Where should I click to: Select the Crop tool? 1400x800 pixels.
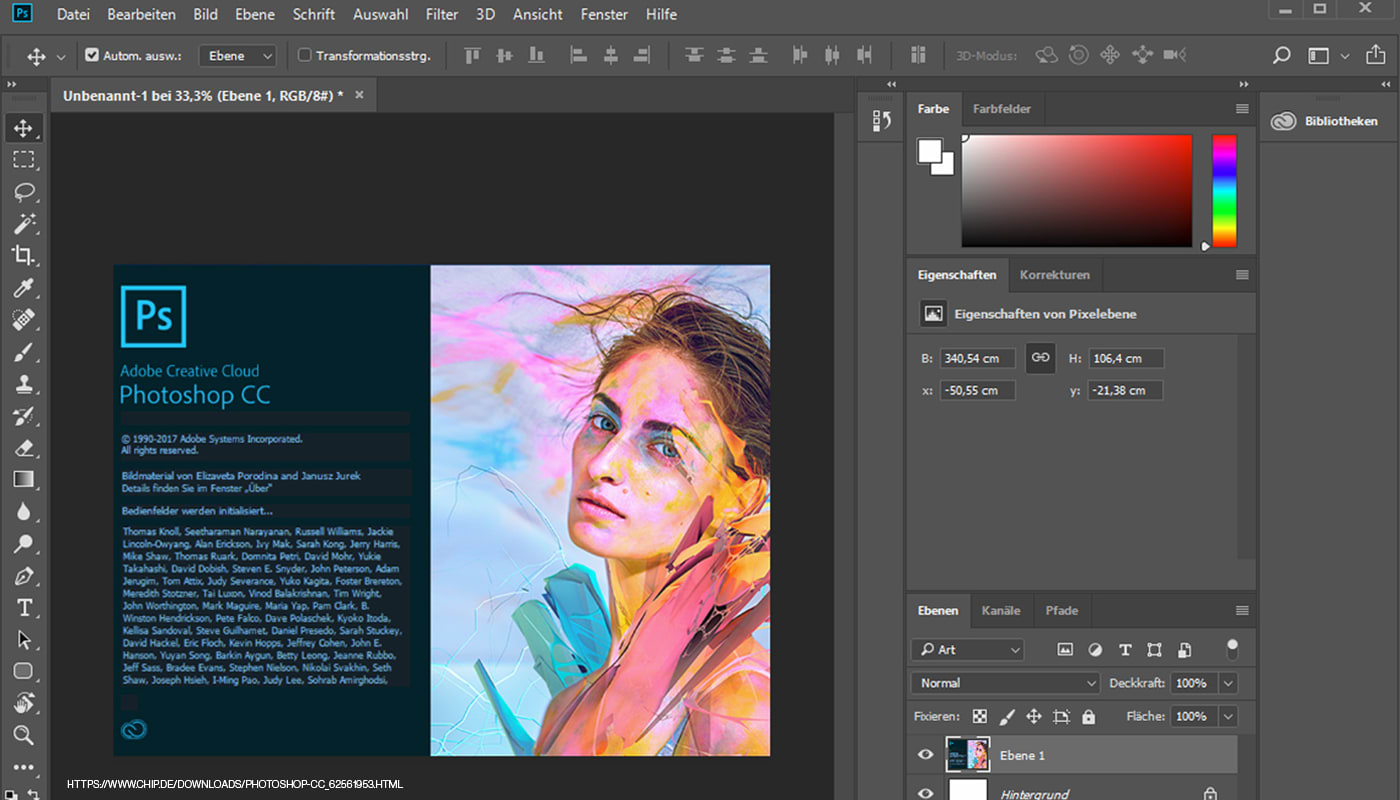pos(25,256)
